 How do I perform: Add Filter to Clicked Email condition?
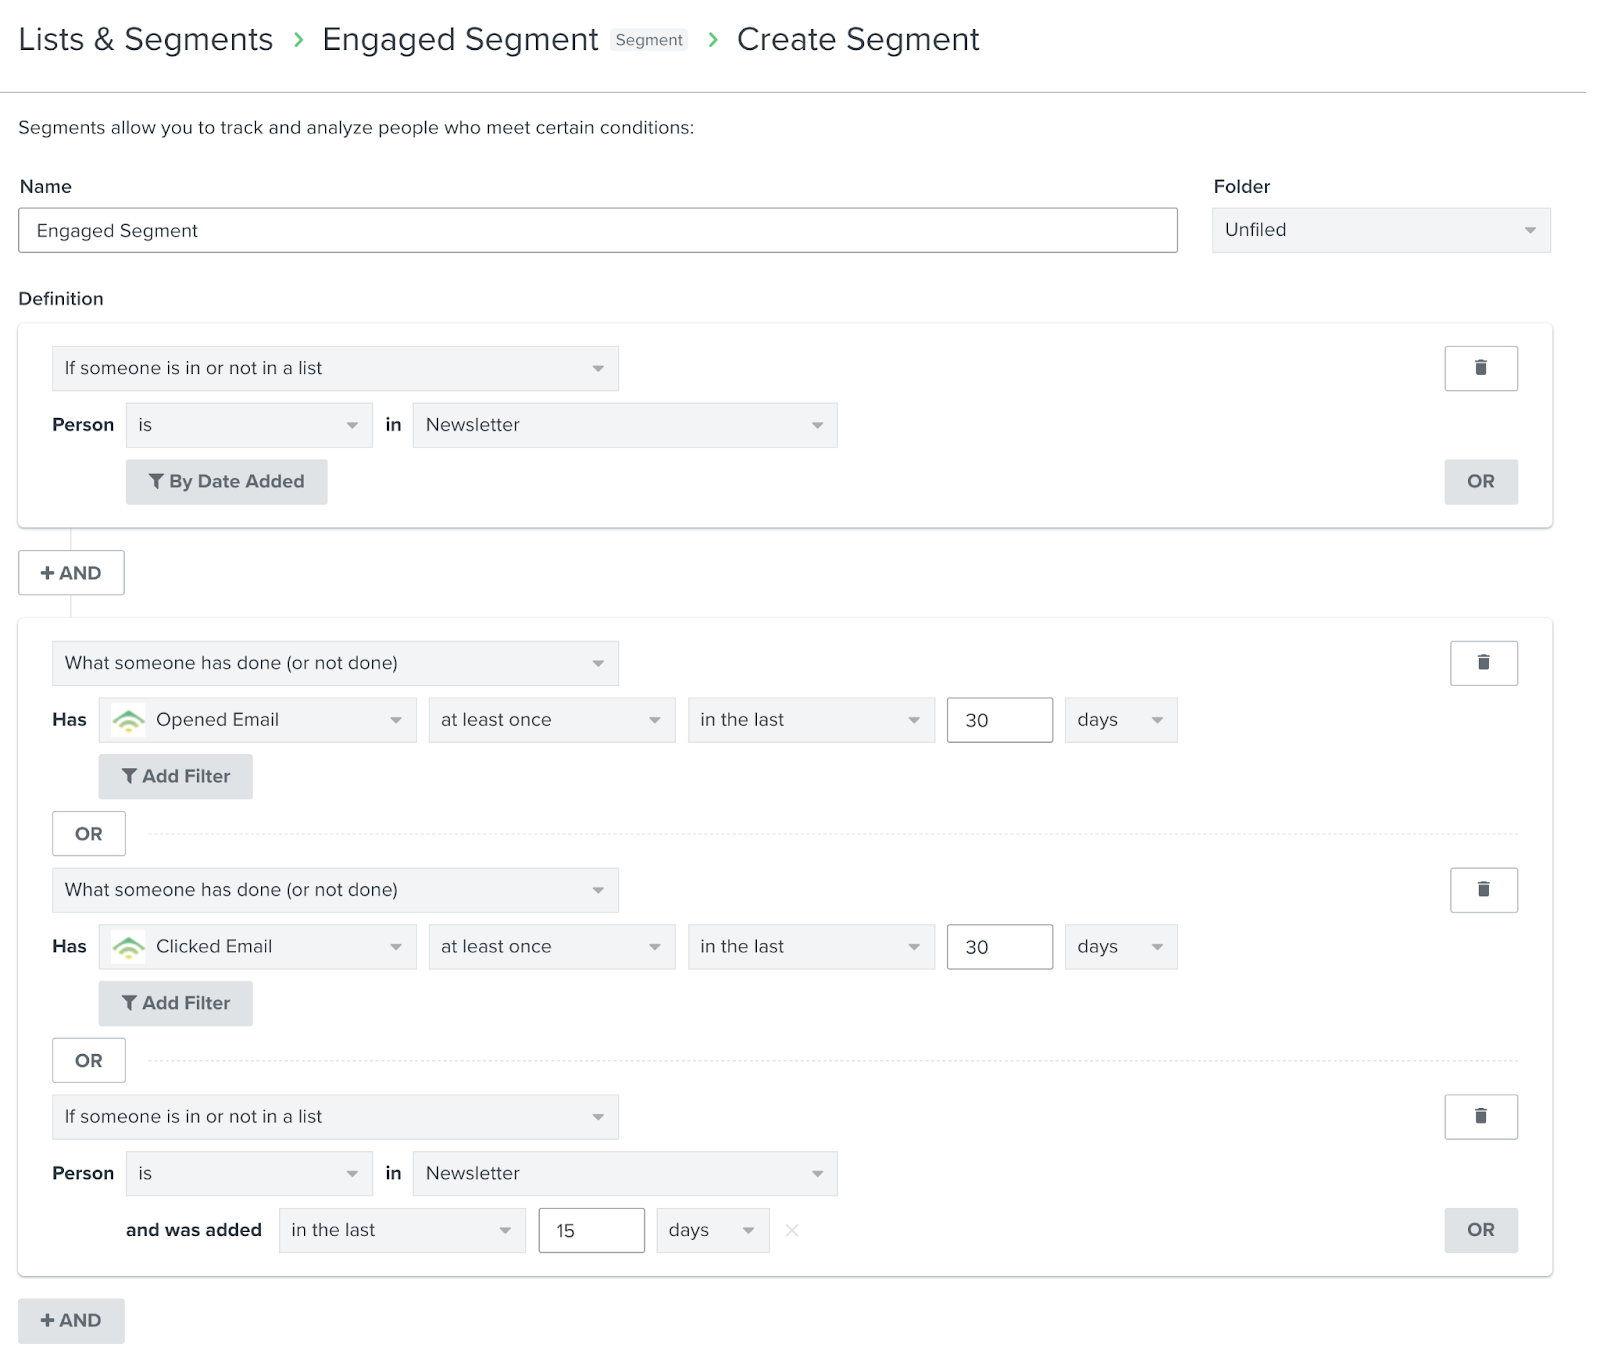[175, 1003]
